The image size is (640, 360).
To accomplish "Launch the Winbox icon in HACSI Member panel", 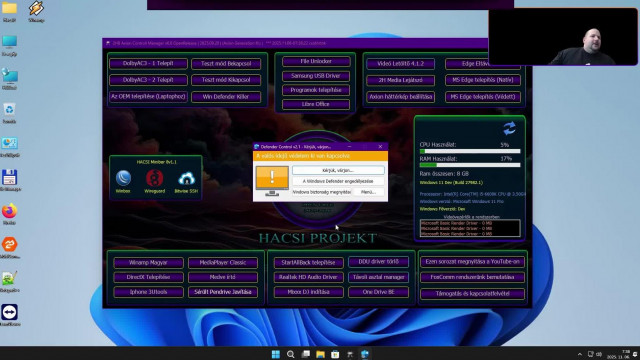I will [x=123, y=178].
